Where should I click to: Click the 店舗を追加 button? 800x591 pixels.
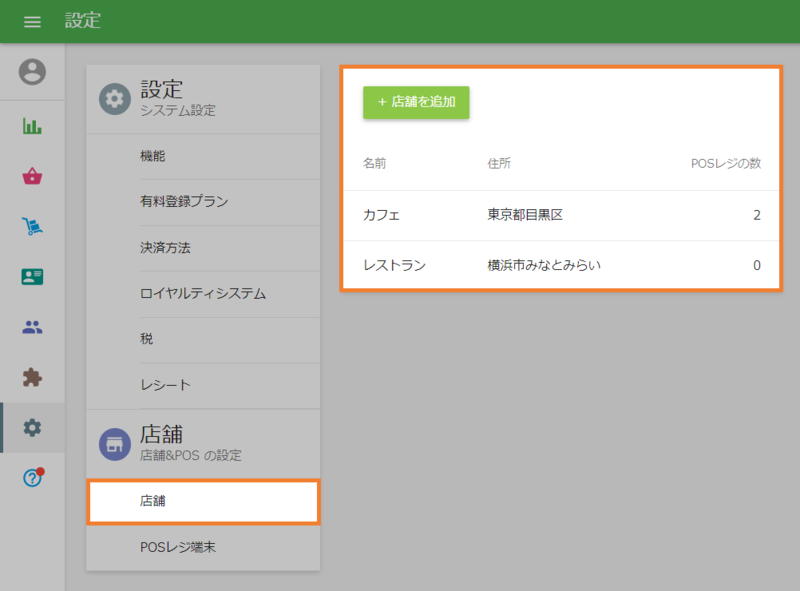point(416,102)
